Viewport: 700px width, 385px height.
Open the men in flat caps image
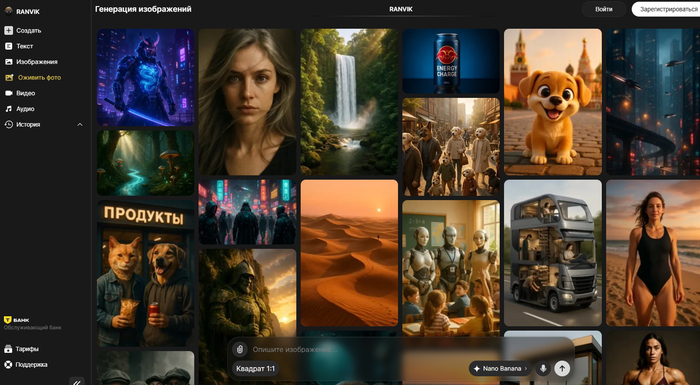(146, 368)
